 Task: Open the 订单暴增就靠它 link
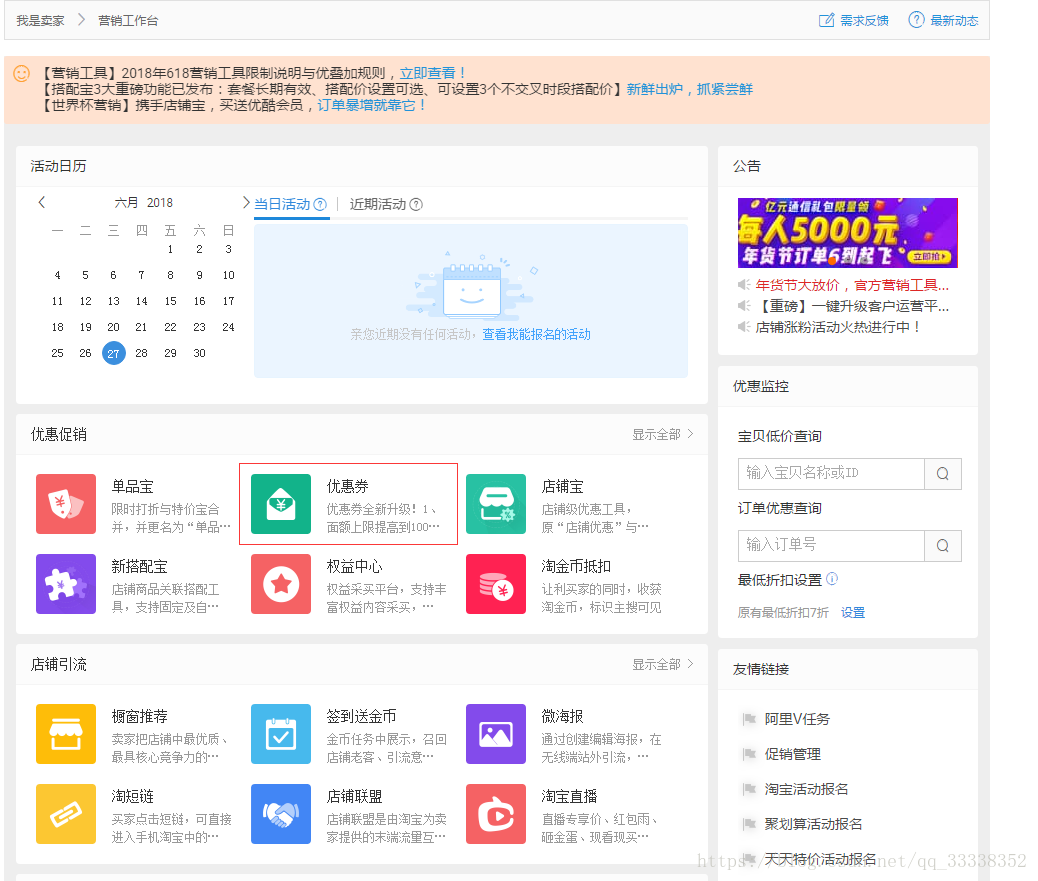(x=372, y=105)
